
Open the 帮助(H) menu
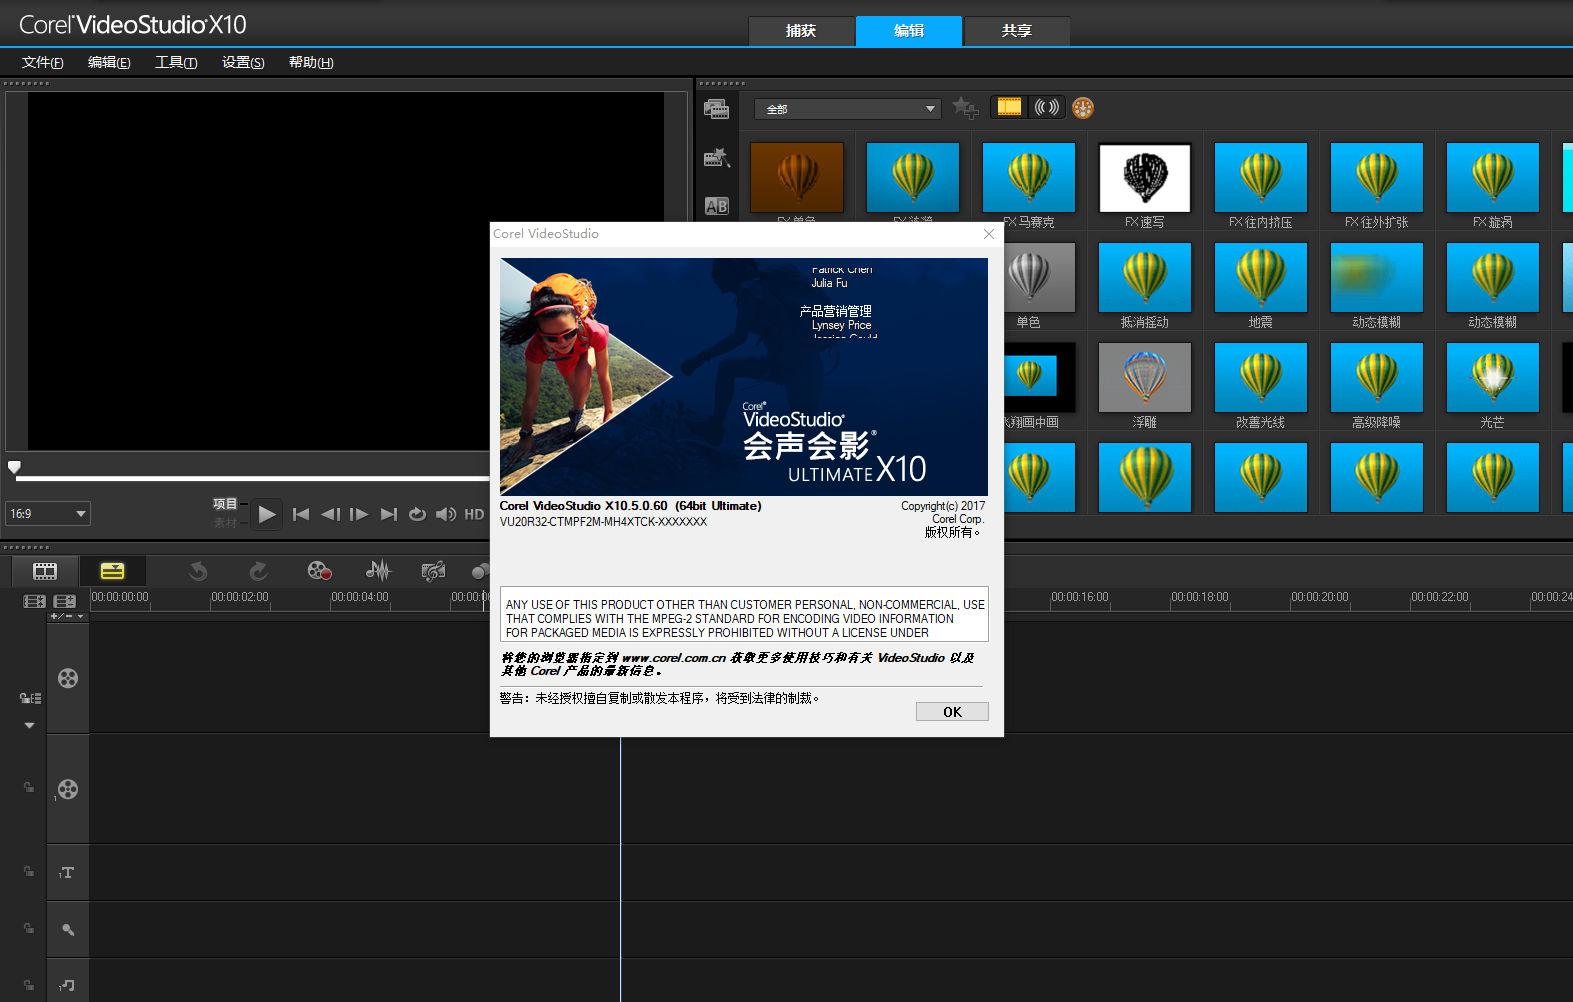coord(311,62)
